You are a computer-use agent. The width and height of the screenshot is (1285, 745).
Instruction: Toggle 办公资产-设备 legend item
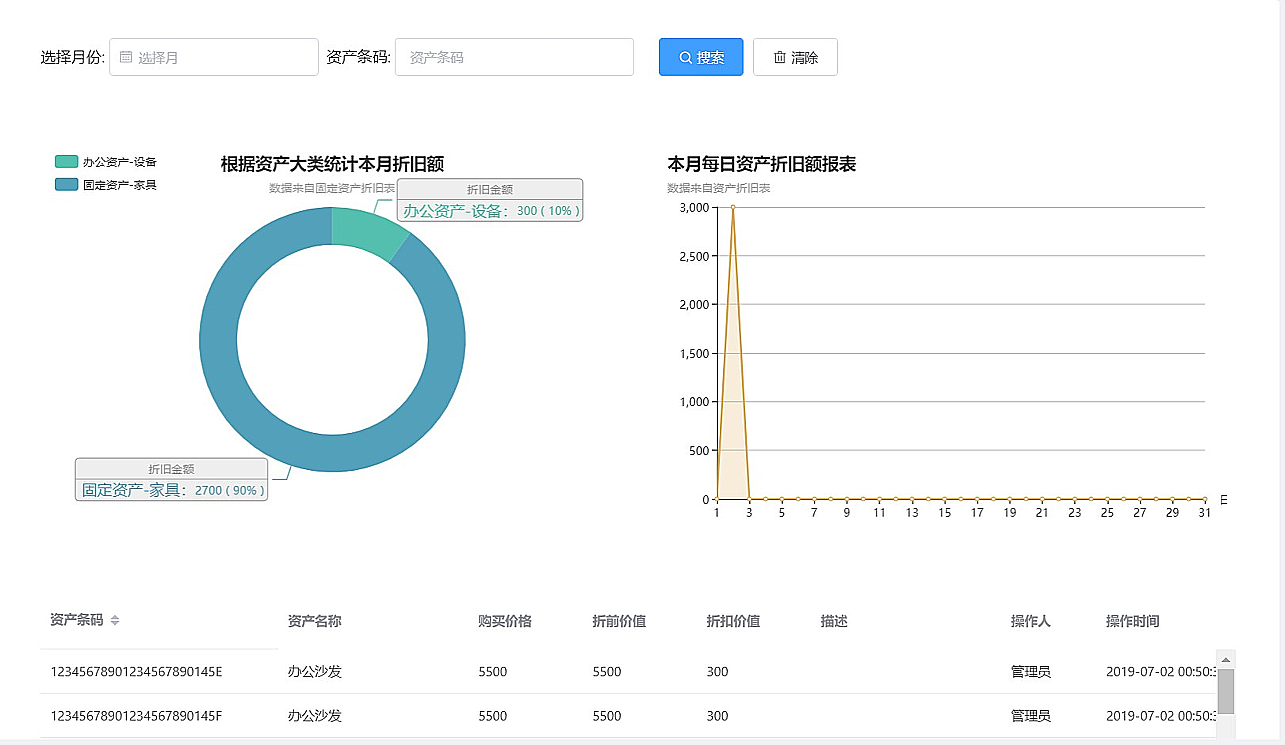point(106,162)
